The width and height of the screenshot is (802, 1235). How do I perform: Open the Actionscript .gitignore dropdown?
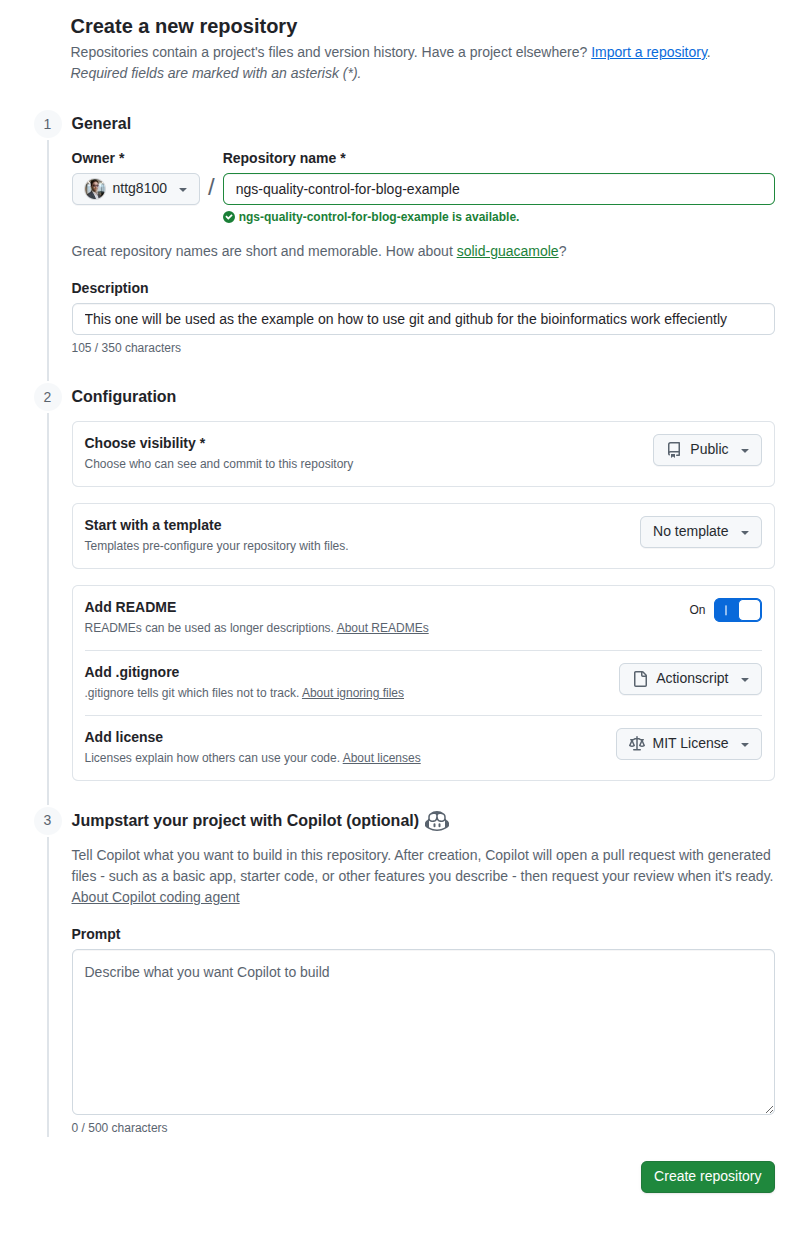(x=690, y=678)
